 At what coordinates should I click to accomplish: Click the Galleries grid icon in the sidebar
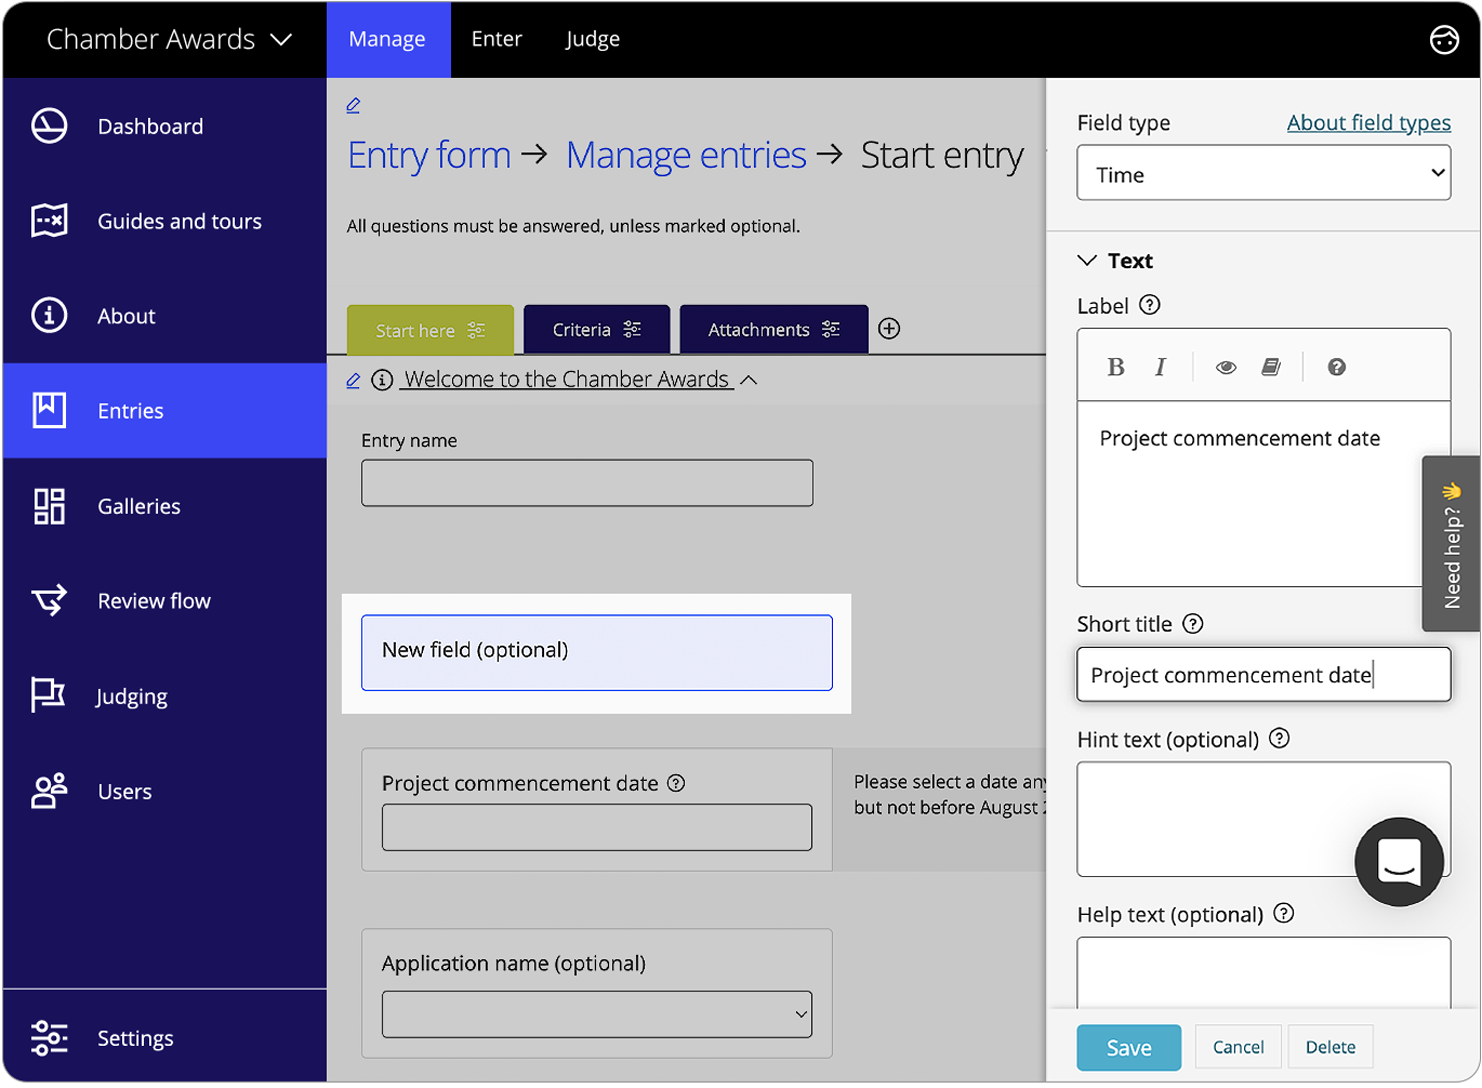tap(49, 506)
